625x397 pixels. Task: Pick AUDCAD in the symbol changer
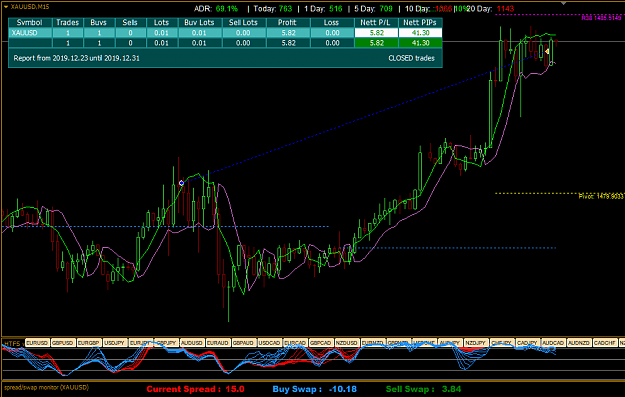tap(554, 343)
